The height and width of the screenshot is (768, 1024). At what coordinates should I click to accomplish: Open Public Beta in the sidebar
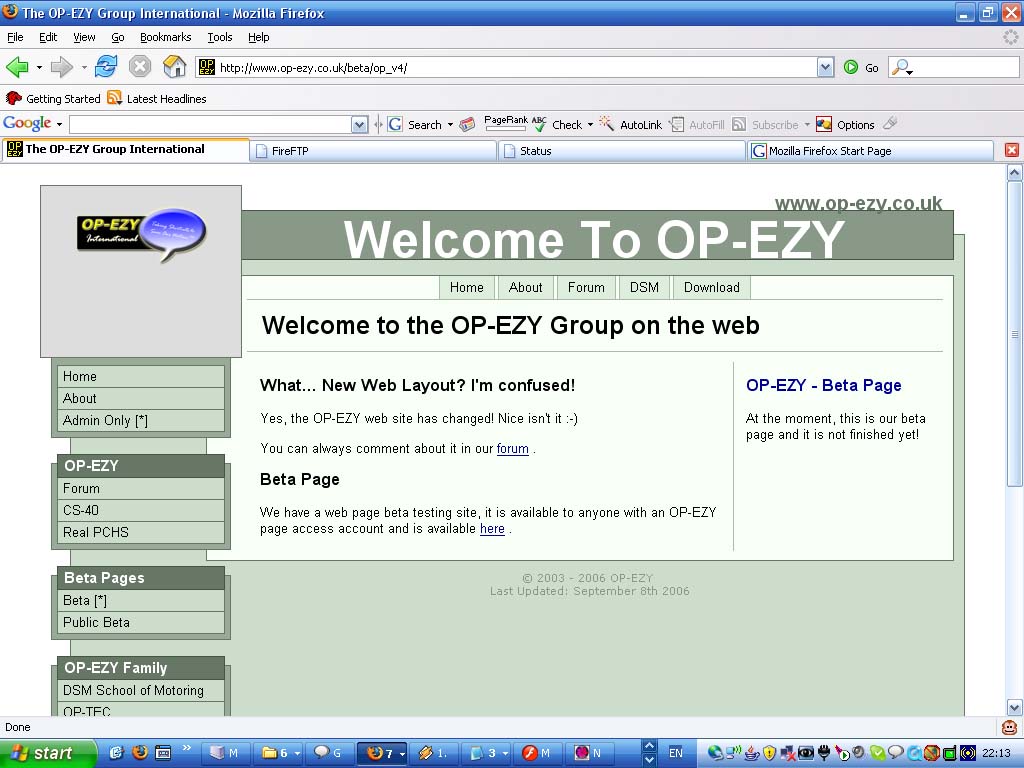pos(141,622)
